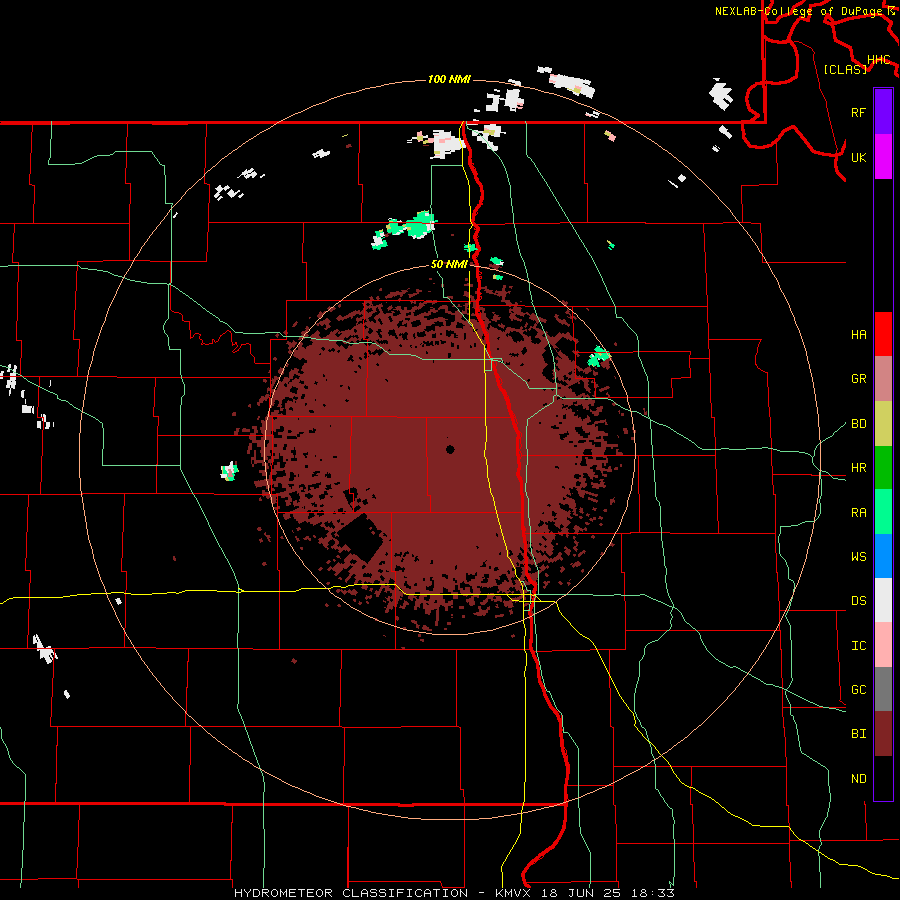Click the RA light green legend swatch

click(x=883, y=512)
